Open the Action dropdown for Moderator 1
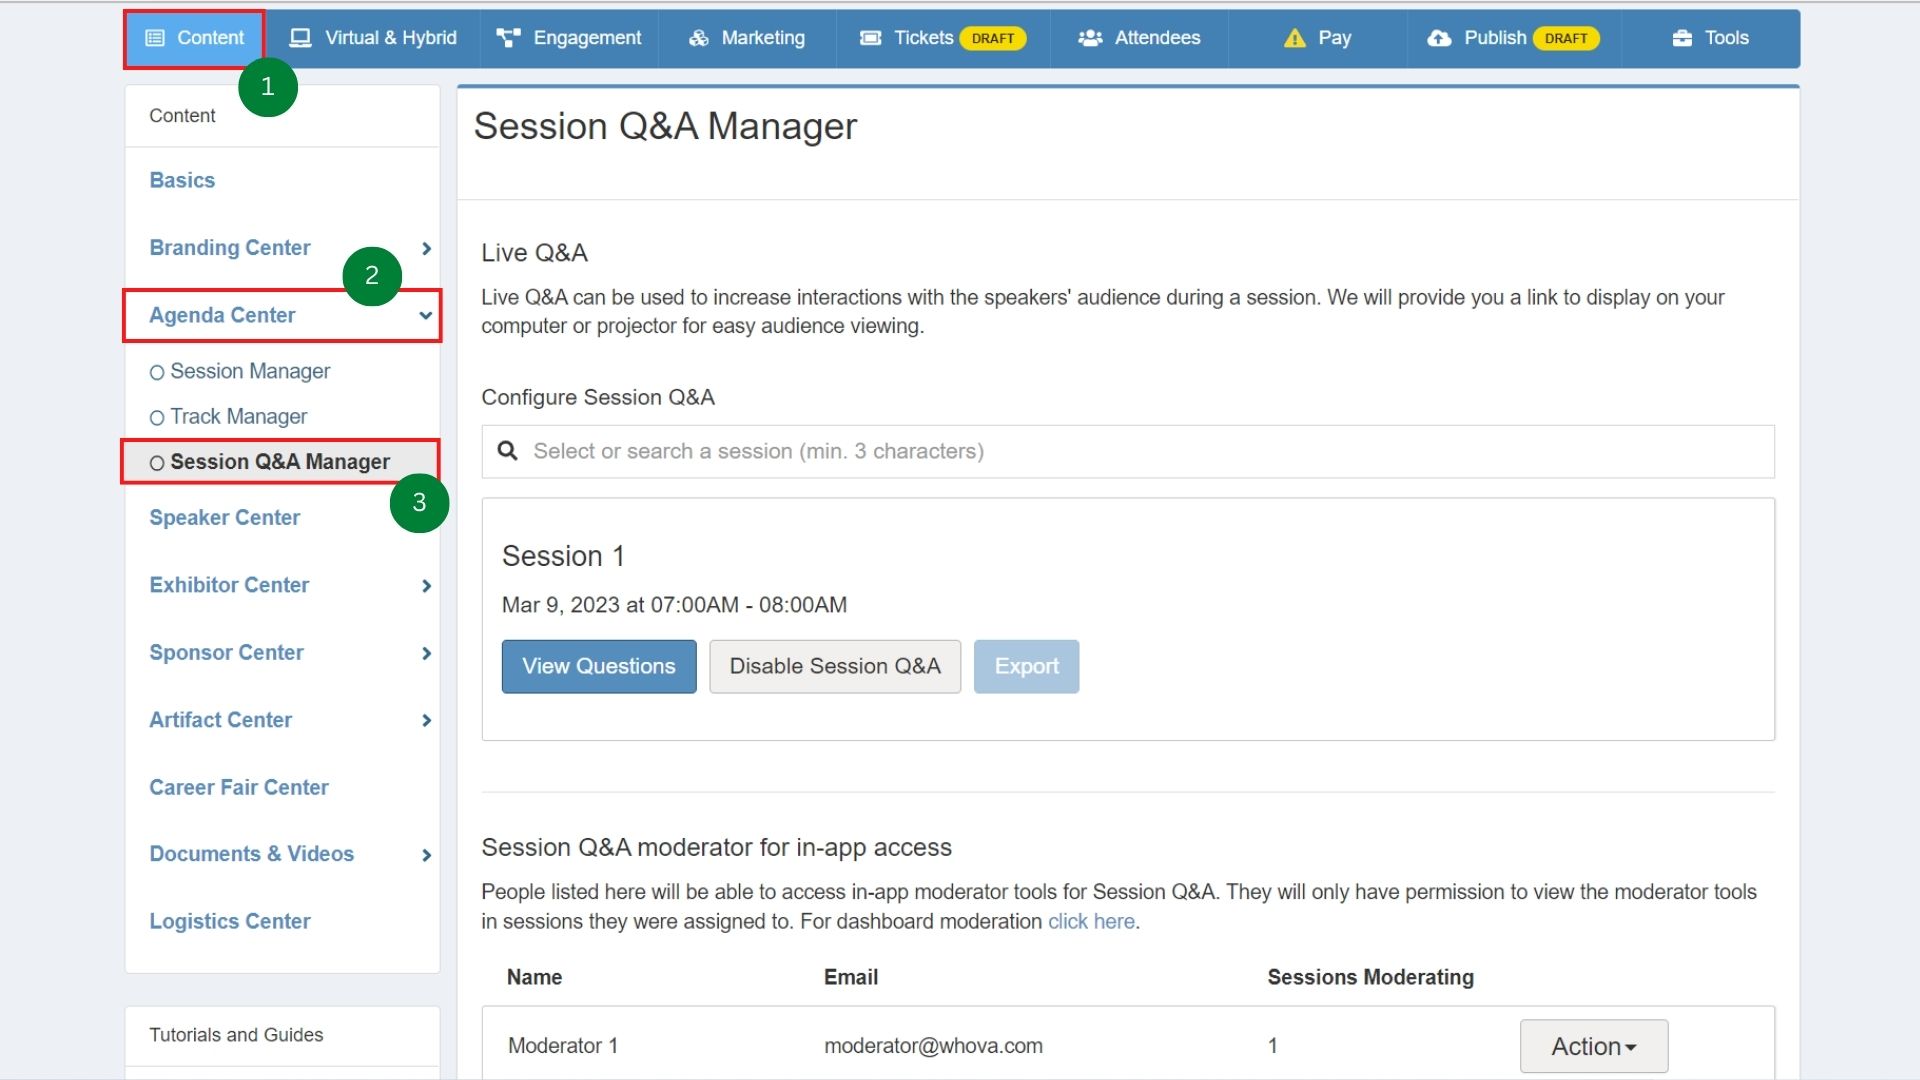 point(1593,1046)
